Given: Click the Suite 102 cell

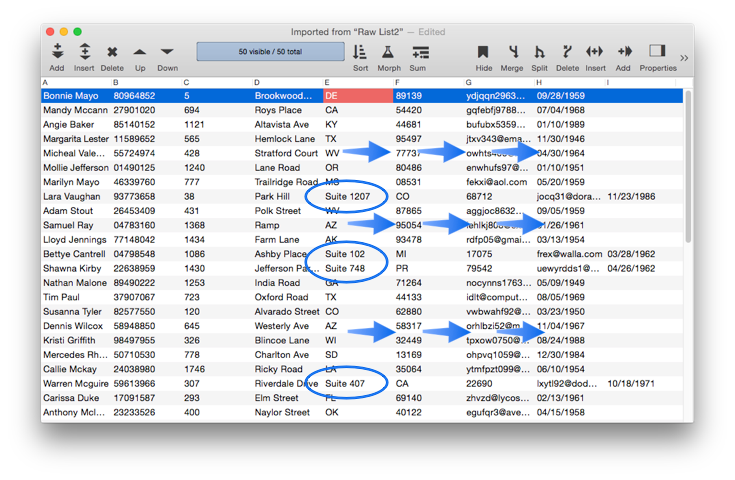Looking at the screenshot, I should 358,254.
